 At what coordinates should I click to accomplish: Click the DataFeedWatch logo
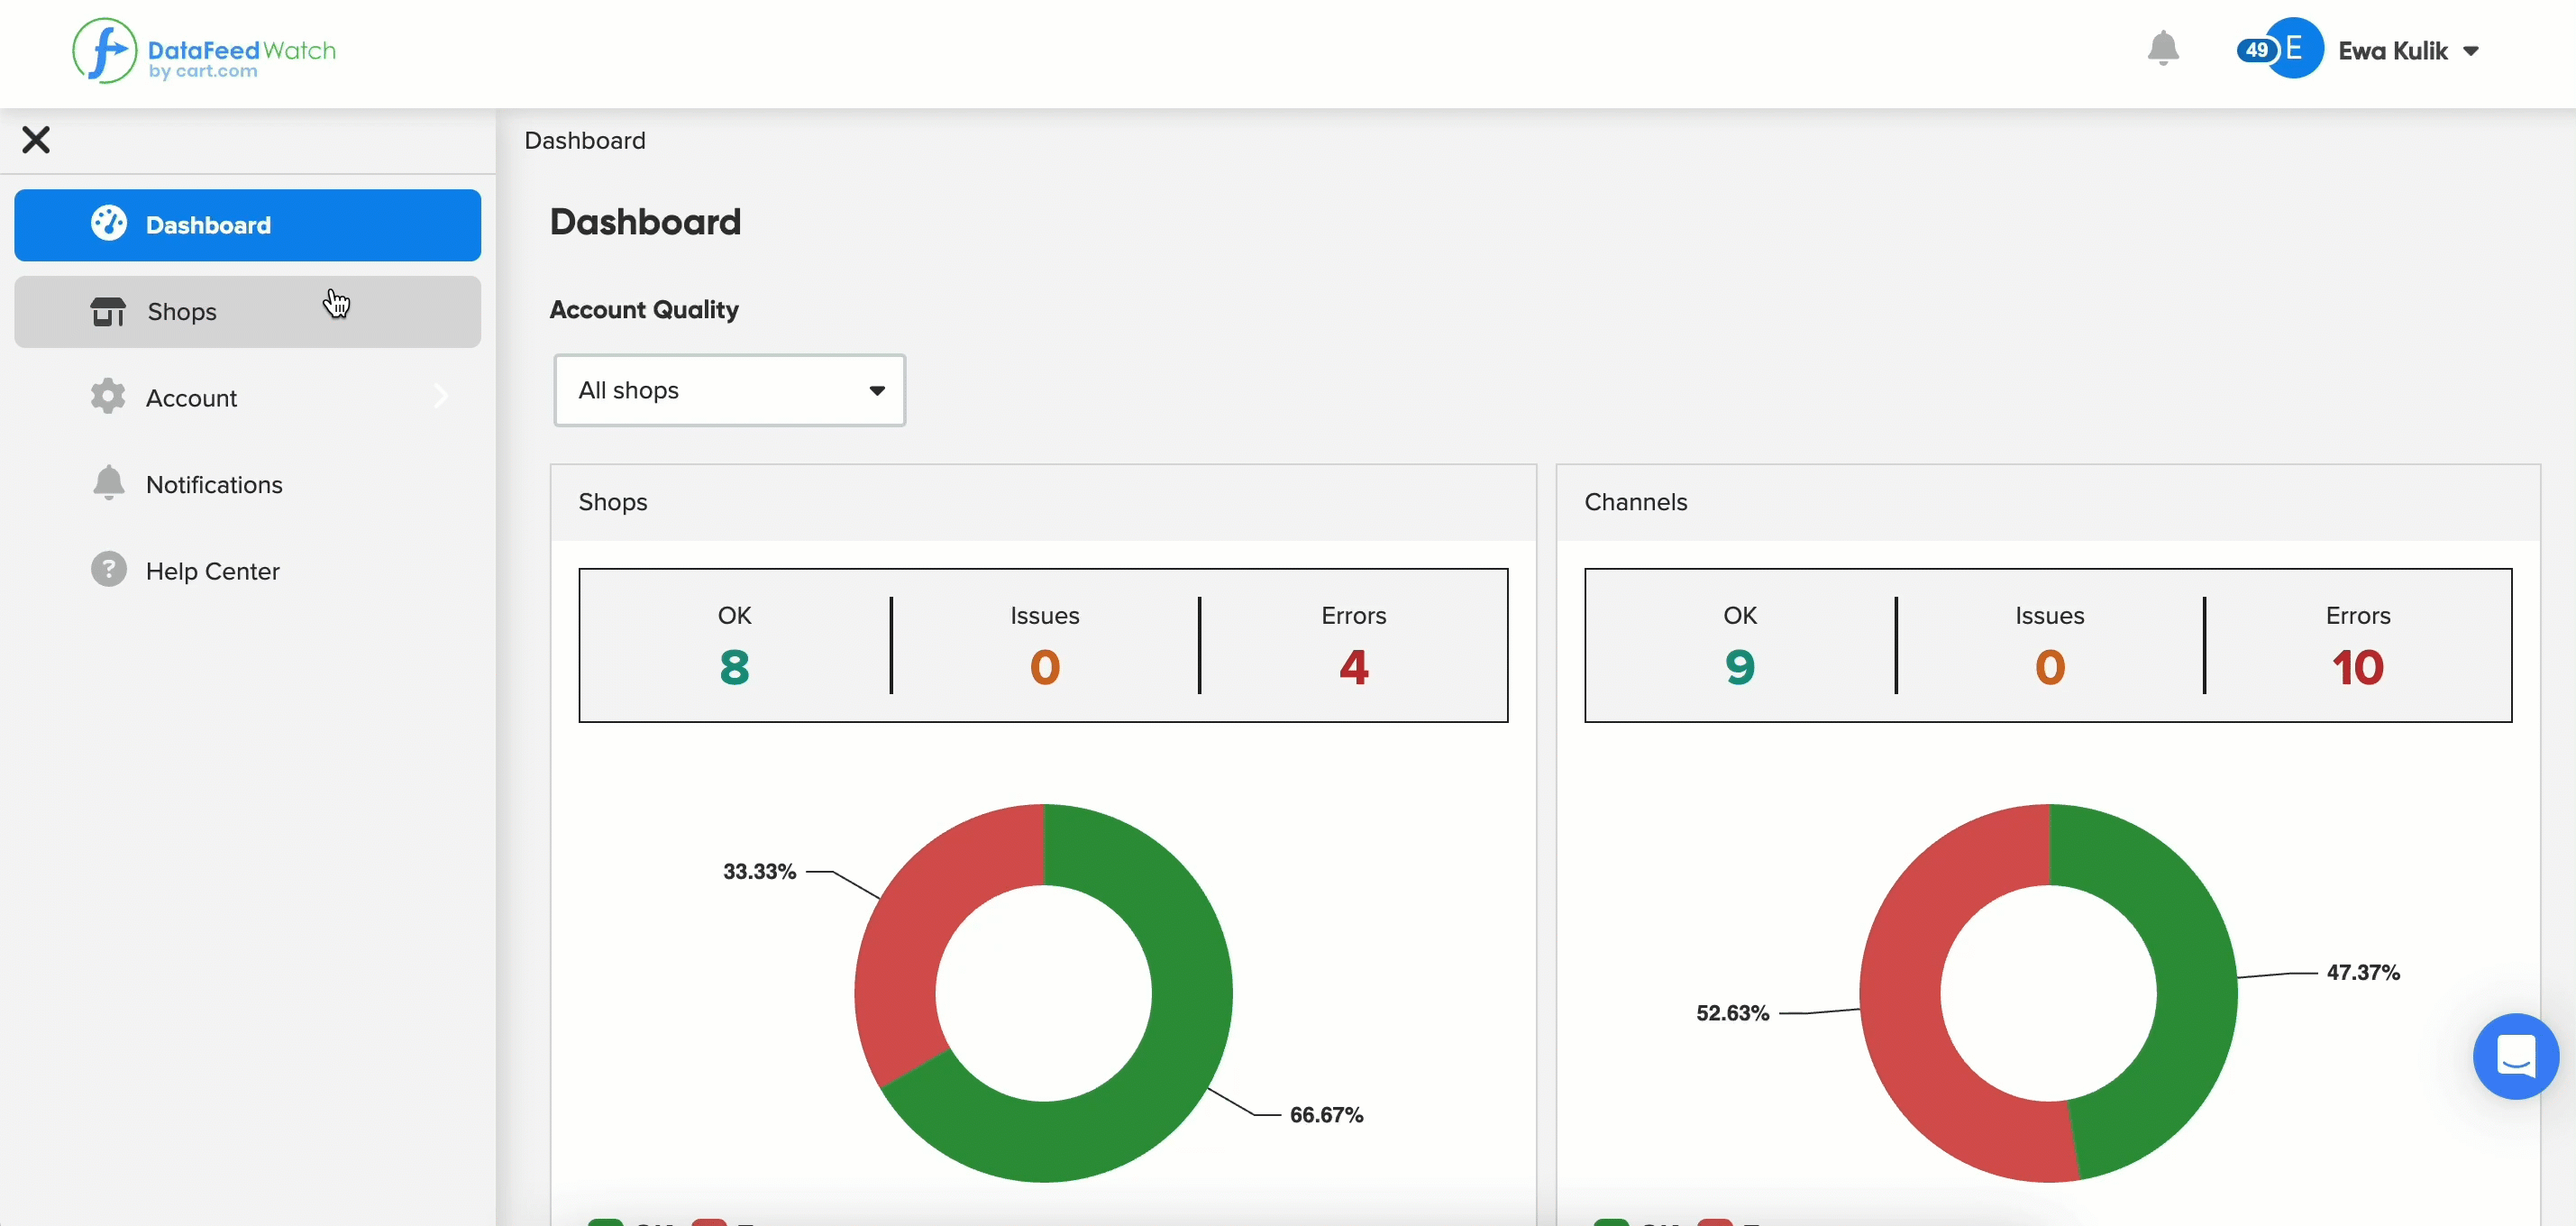tap(204, 51)
